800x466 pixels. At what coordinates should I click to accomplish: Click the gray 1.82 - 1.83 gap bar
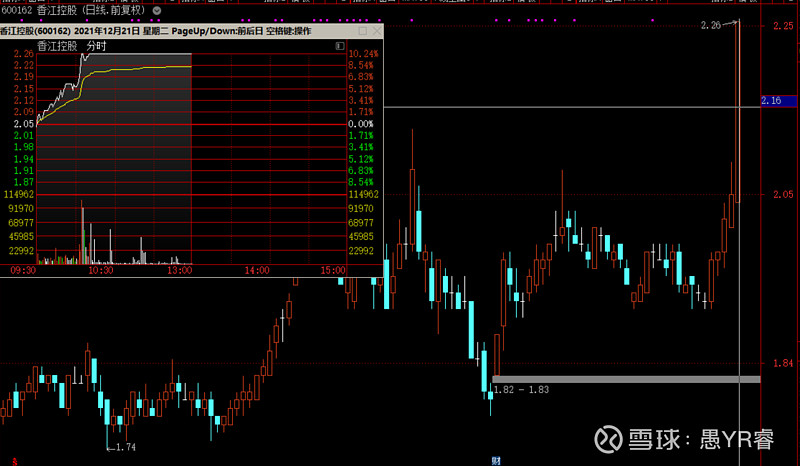[x=625, y=379]
